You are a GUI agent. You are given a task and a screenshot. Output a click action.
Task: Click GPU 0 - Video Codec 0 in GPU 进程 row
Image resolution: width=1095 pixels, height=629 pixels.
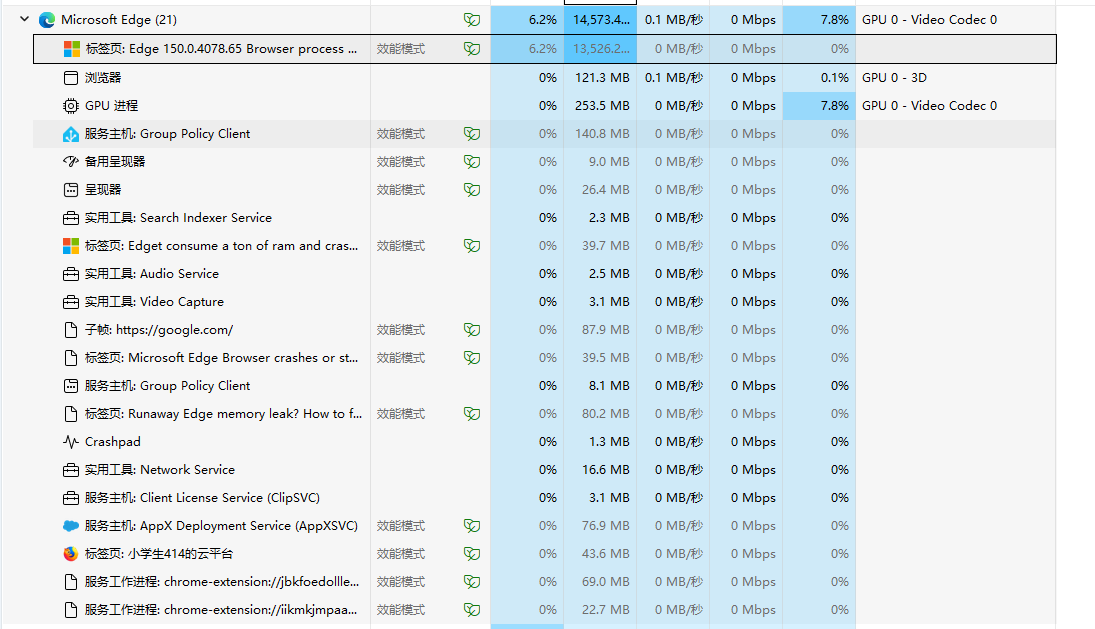pos(929,105)
